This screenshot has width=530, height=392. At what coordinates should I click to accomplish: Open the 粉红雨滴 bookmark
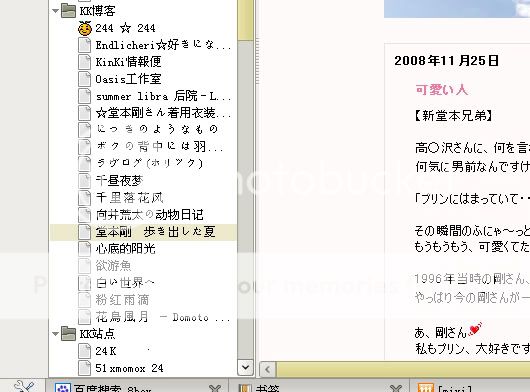coord(122,300)
